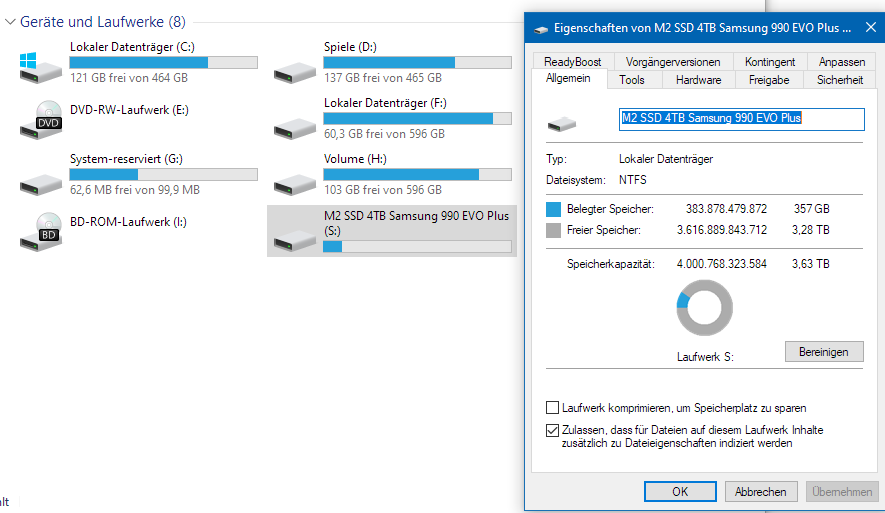Image resolution: width=885 pixels, height=513 pixels.
Task: Click the F: drive usage bar
Action: pyautogui.click(x=418, y=119)
